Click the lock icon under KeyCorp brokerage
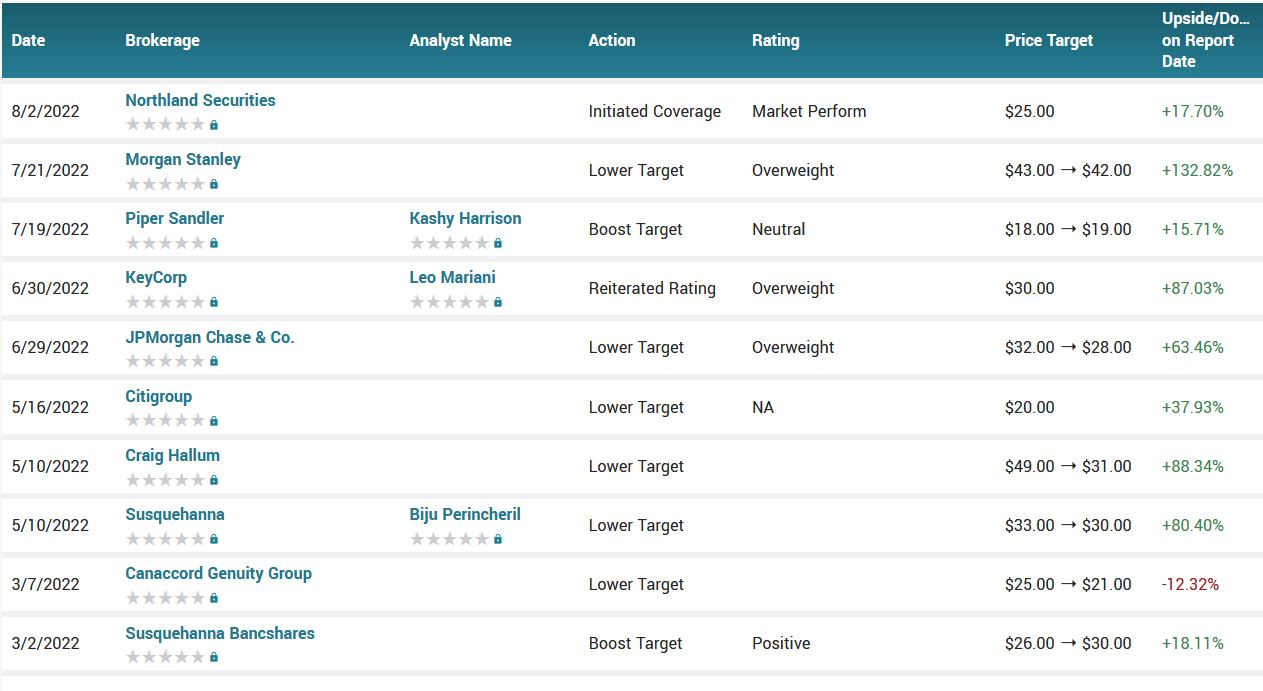This screenshot has width=1263, height=691. tap(214, 302)
